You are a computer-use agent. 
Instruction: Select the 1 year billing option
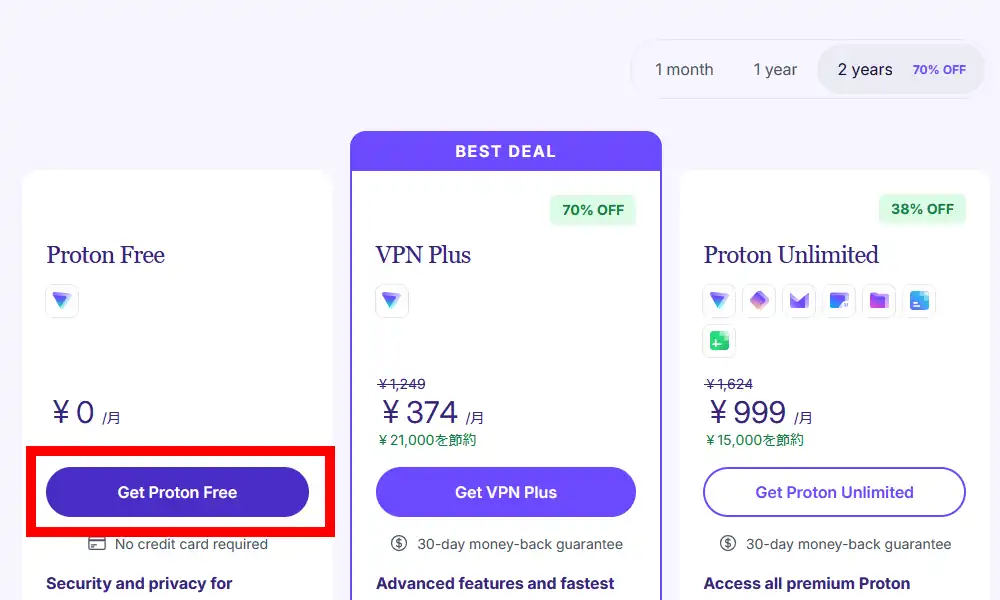pyautogui.click(x=775, y=70)
